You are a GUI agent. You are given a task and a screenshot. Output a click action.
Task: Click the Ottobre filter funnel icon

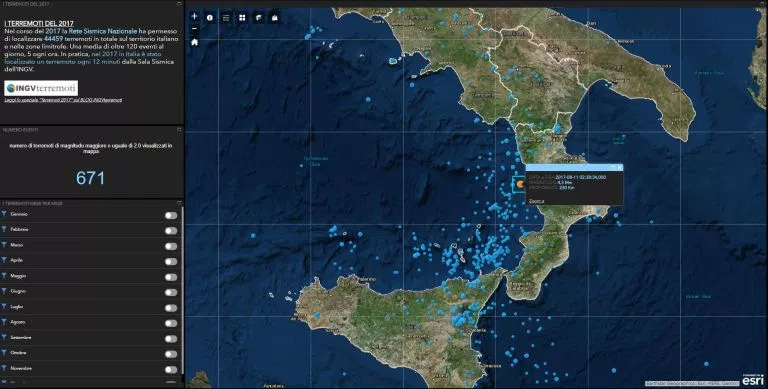pos(4,353)
